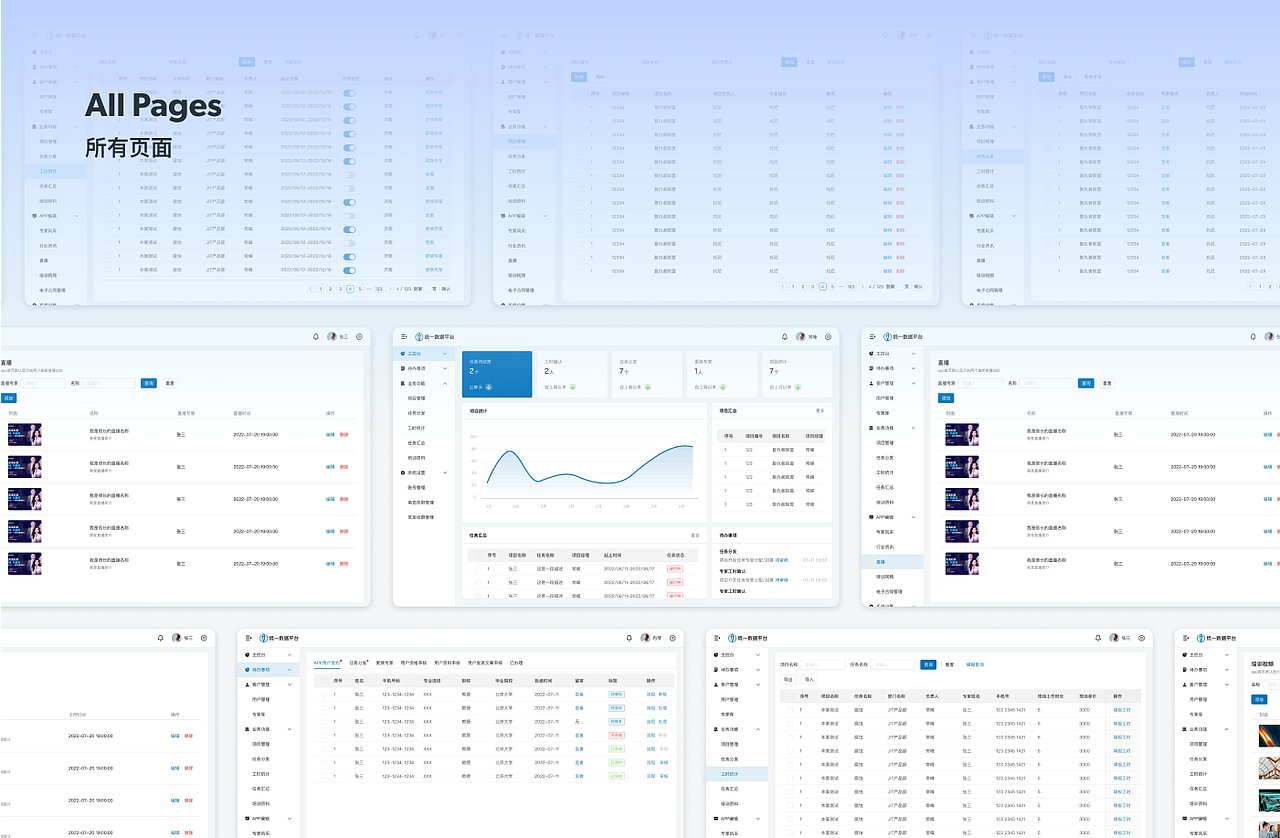Click 导出 button in 工时统计 query window

click(x=788, y=679)
